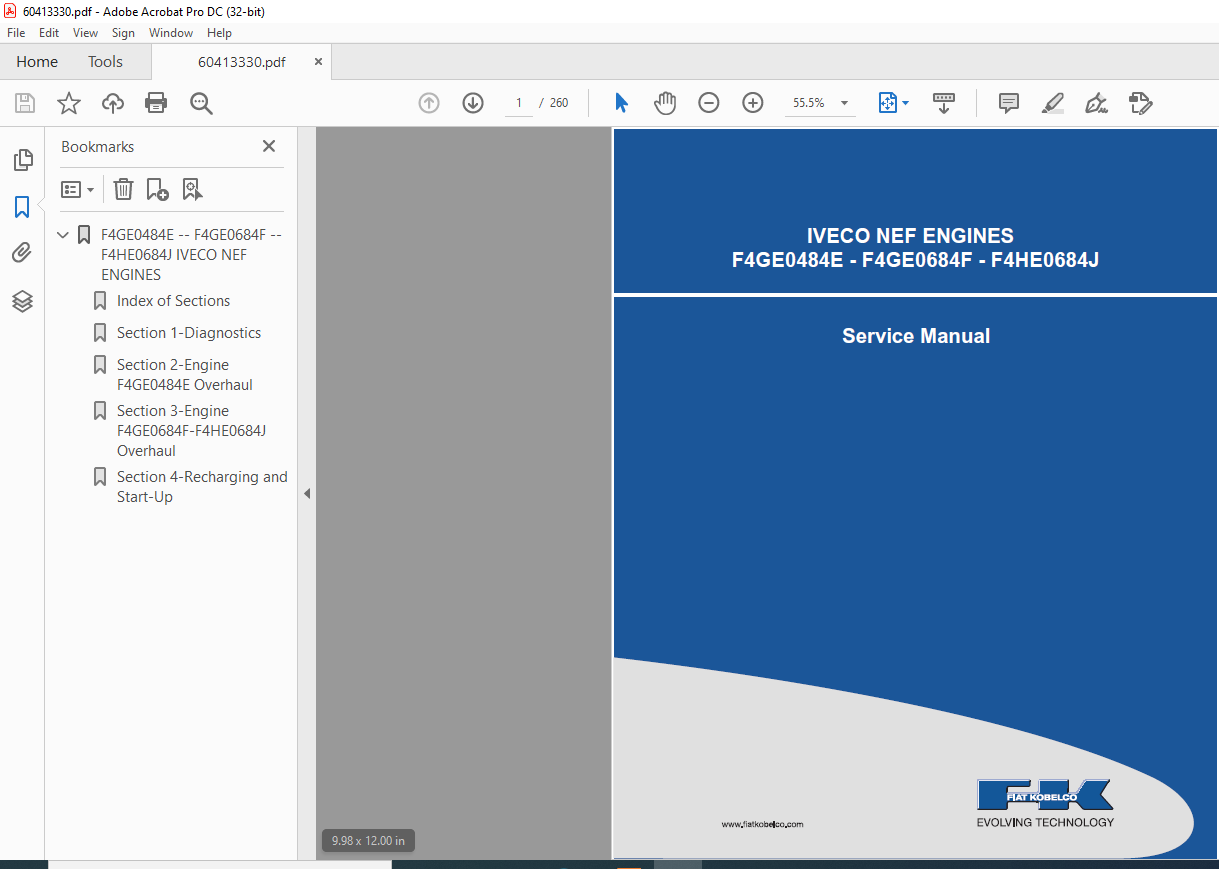Open the View menu
The width and height of the screenshot is (1219, 869).
point(85,33)
